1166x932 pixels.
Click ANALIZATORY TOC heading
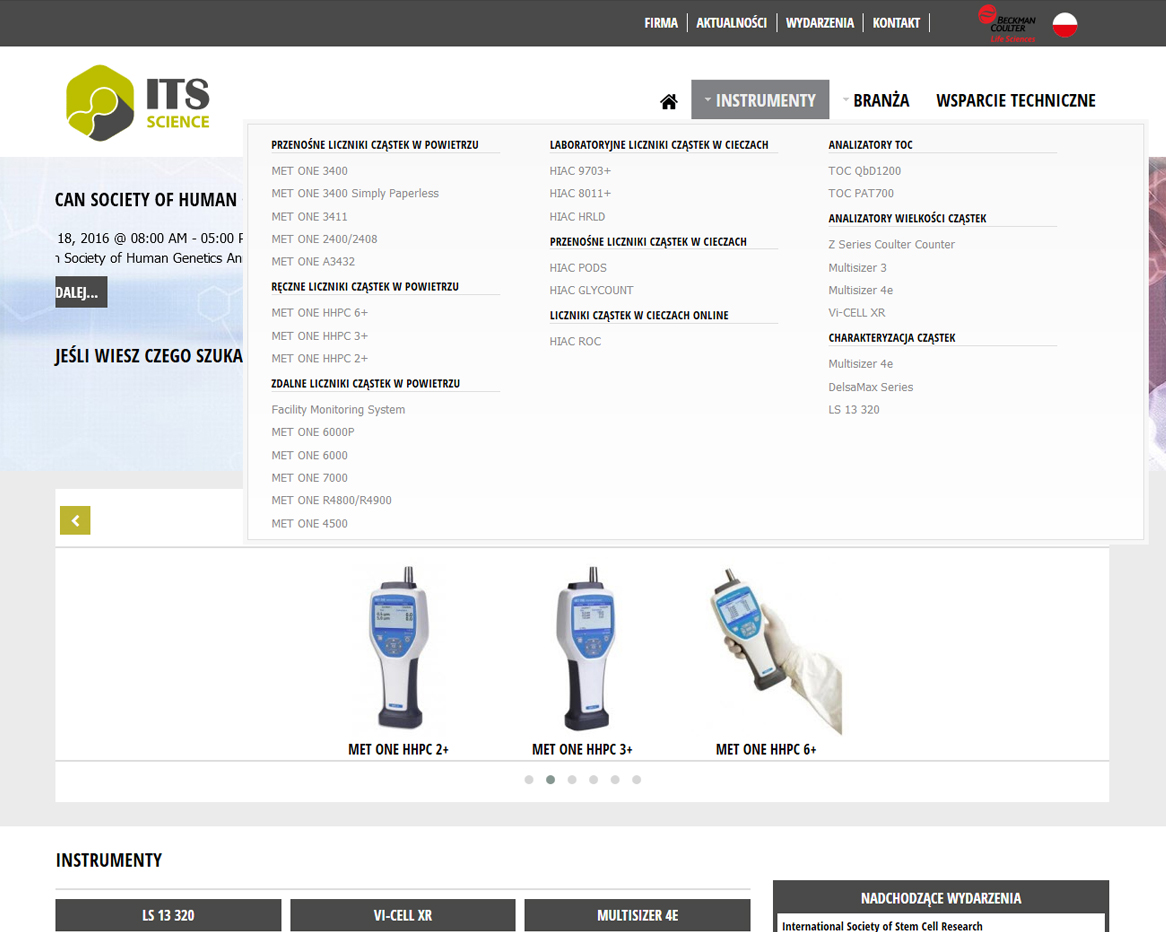tap(870, 145)
